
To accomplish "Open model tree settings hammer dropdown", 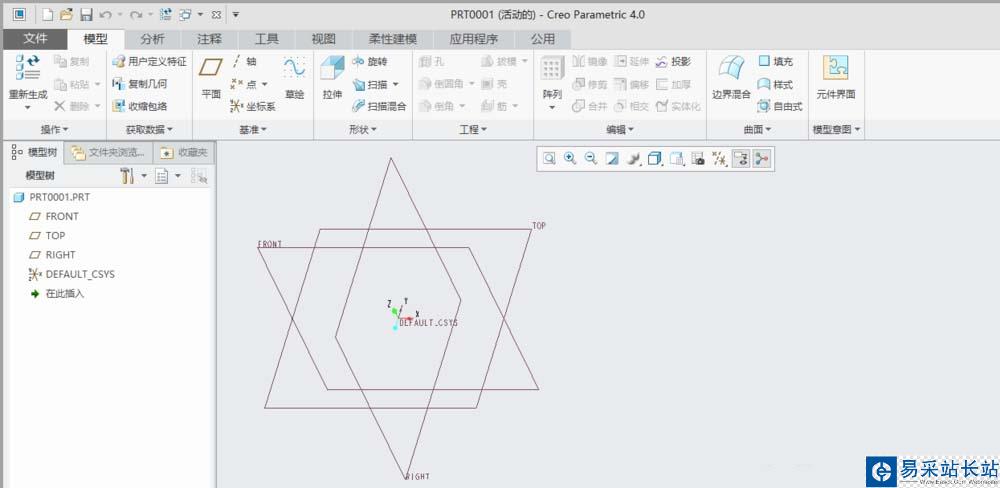I will [x=143, y=176].
